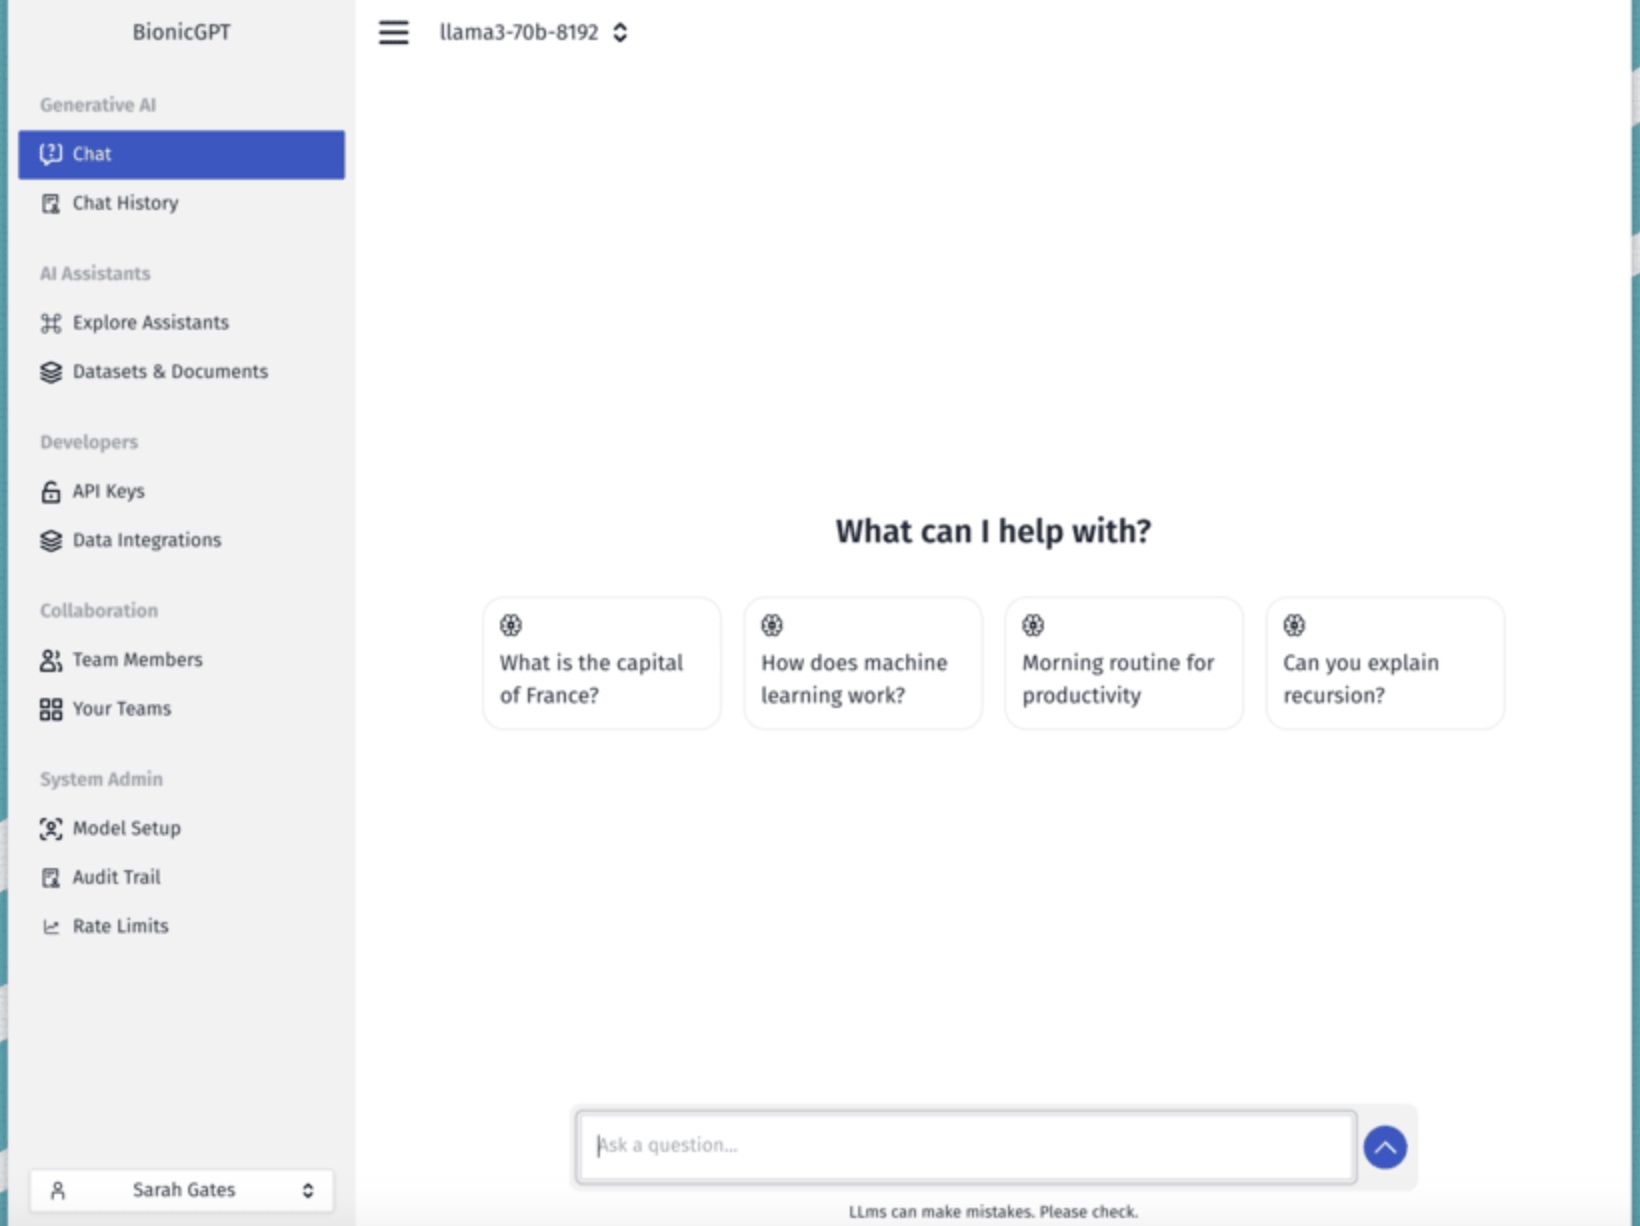The height and width of the screenshot is (1226, 1640).
Task: Click the Team Members people icon
Action: pyautogui.click(x=51, y=660)
